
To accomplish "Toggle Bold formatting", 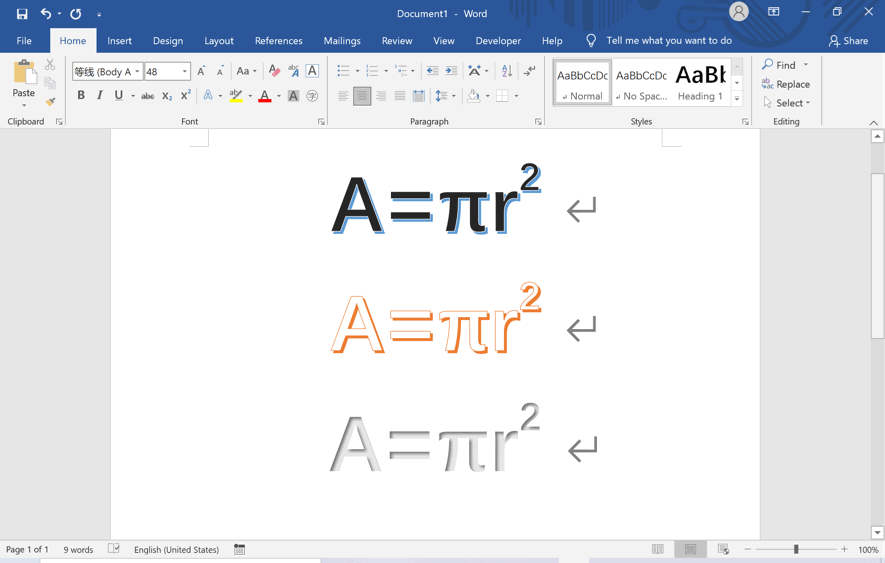I will [x=81, y=96].
